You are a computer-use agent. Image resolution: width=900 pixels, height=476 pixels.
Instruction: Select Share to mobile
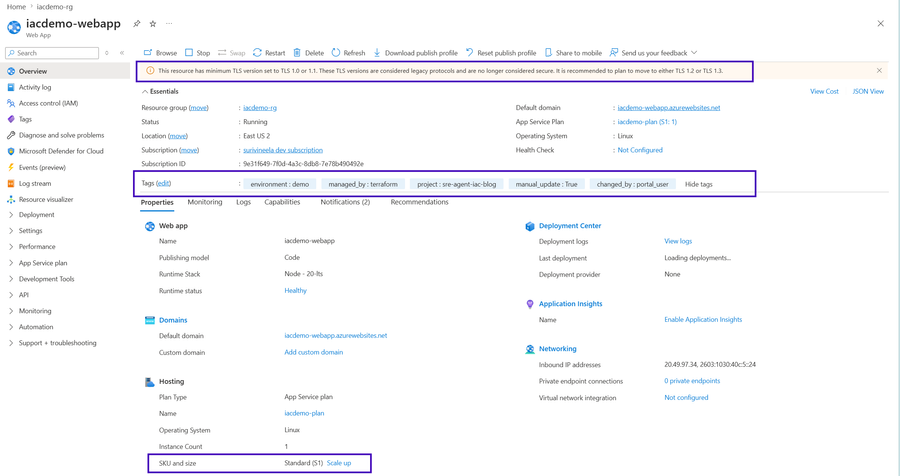click(x=573, y=53)
